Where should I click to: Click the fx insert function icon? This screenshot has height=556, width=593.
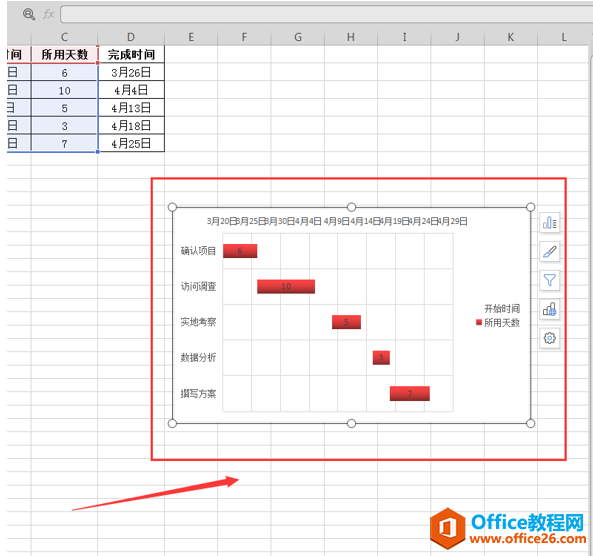tap(48, 14)
